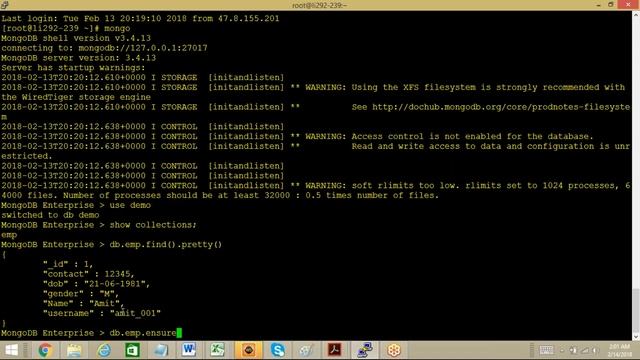This screenshot has height=360, width=640.
Task: Click the scrollbar up arrow
Action: click(636, 15)
